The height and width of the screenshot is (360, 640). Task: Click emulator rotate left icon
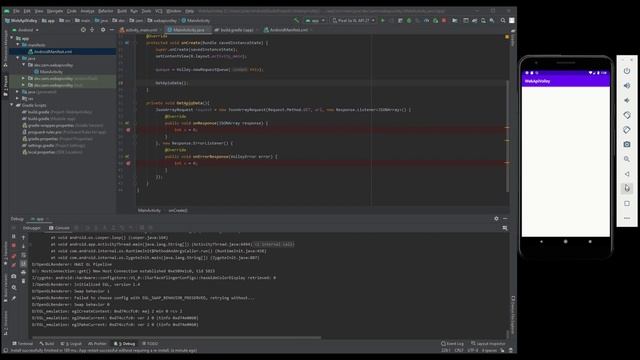[x=627, y=115]
